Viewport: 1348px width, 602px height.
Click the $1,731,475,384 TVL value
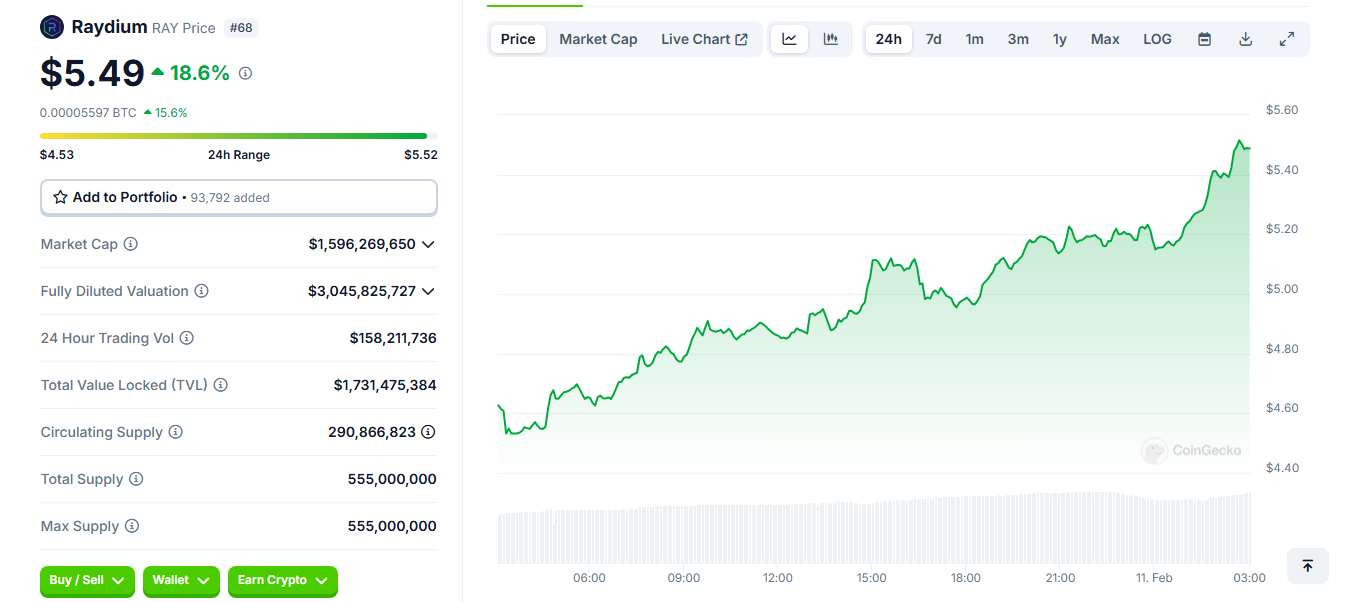[385, 385]
